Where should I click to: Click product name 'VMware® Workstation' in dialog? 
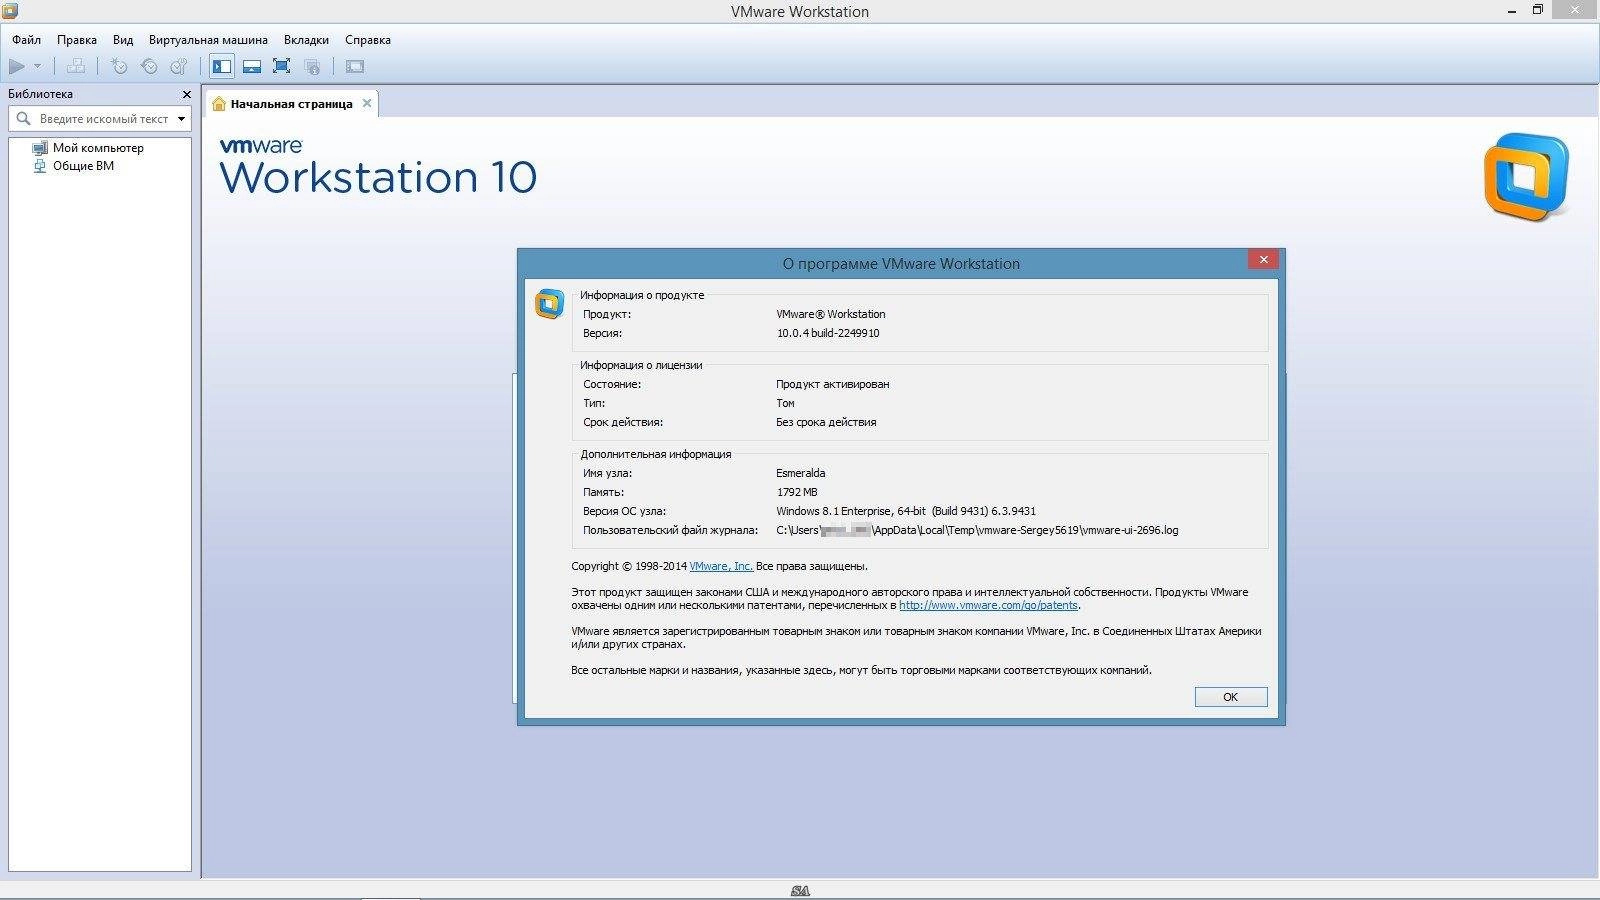[x=831, y=314]
